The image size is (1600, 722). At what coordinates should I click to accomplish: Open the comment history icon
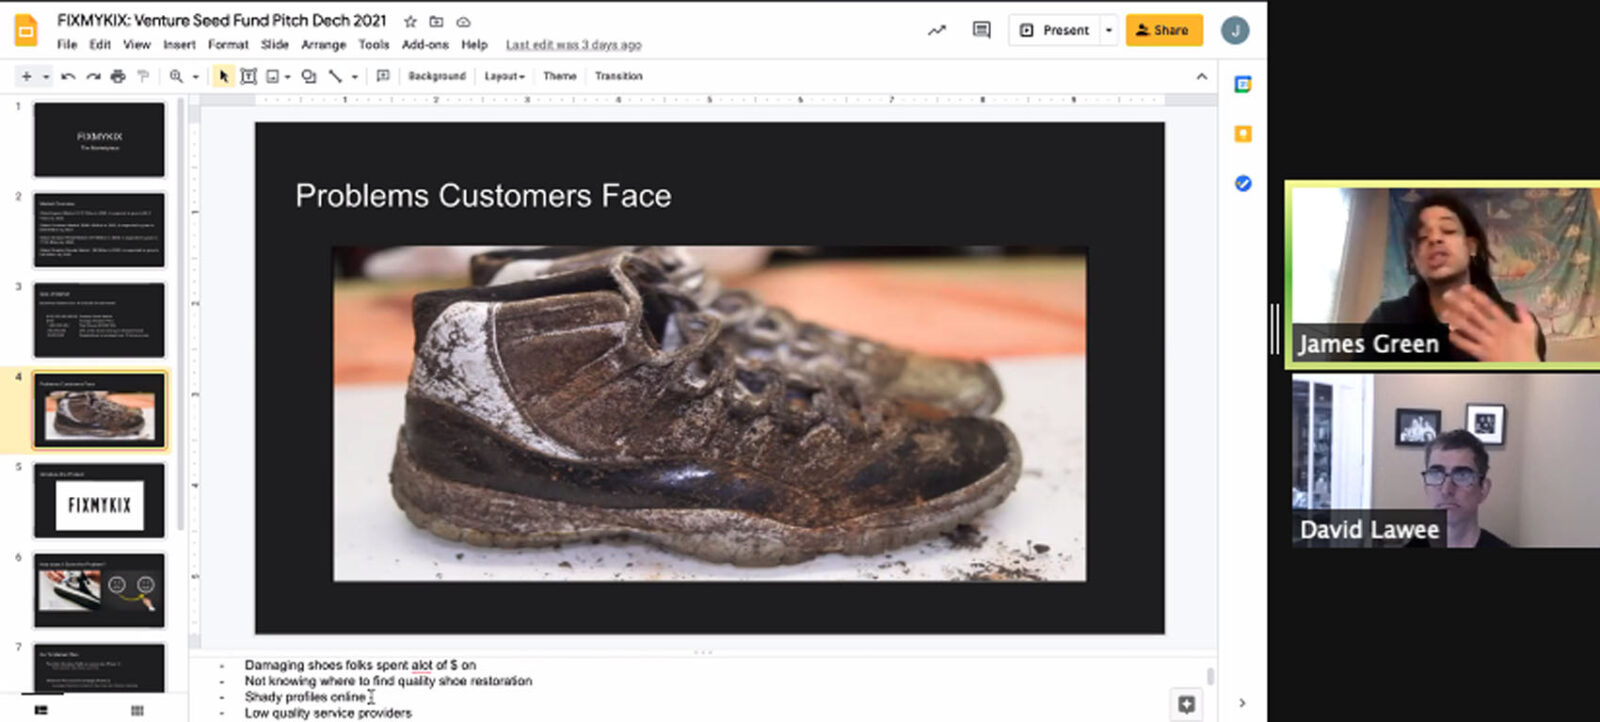[x=982, y=30]
